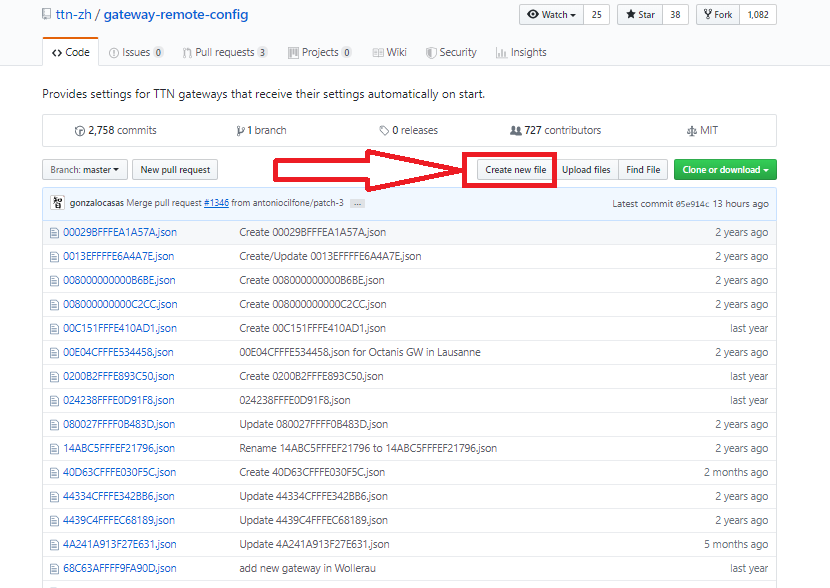
Task: Click Create new file
Action: [516, 169]
